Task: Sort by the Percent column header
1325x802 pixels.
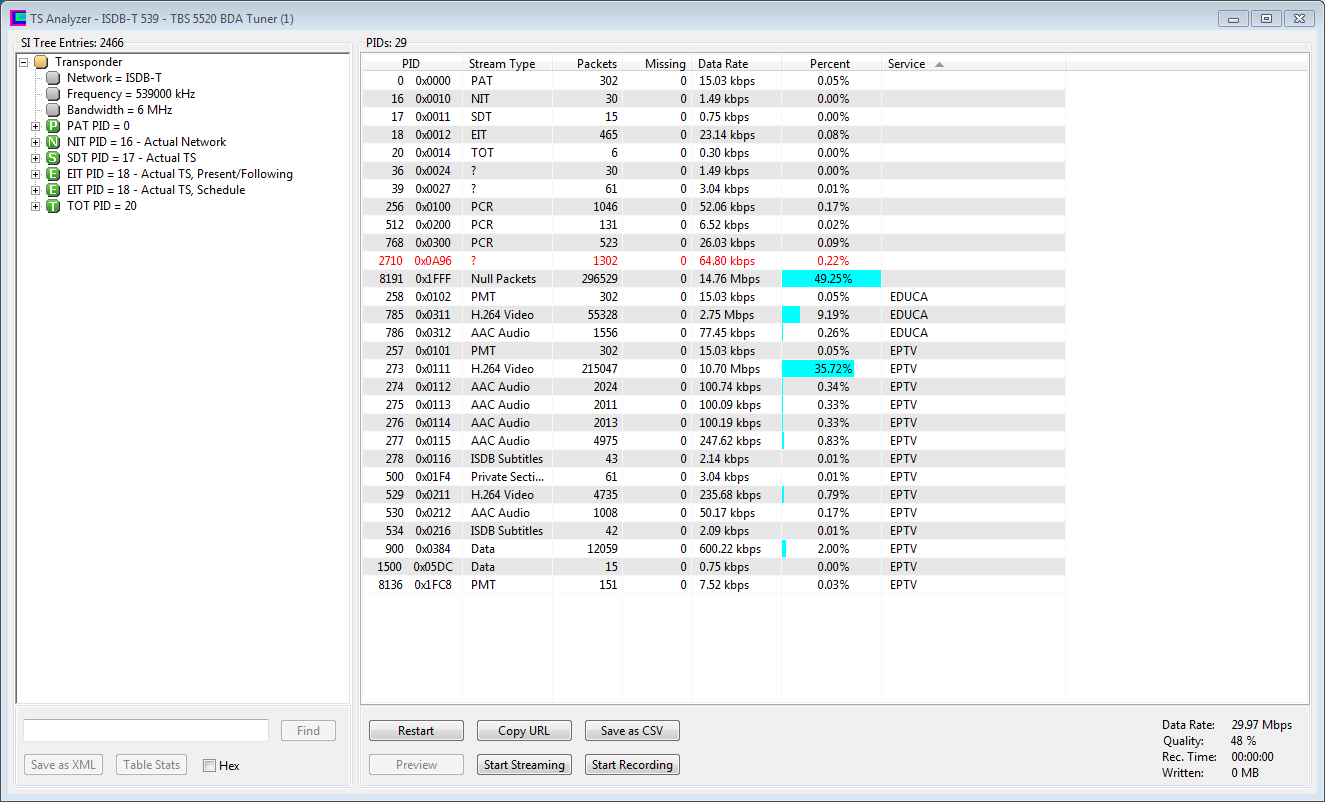Action: coord(831,63)
